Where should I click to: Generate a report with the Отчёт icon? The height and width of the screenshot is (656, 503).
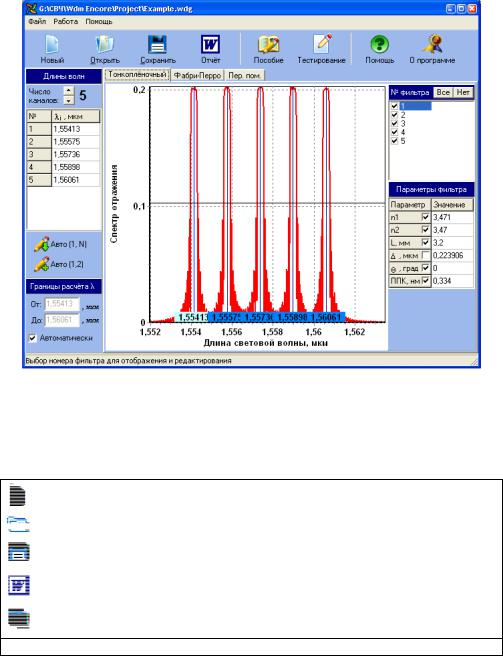point(210,45)
